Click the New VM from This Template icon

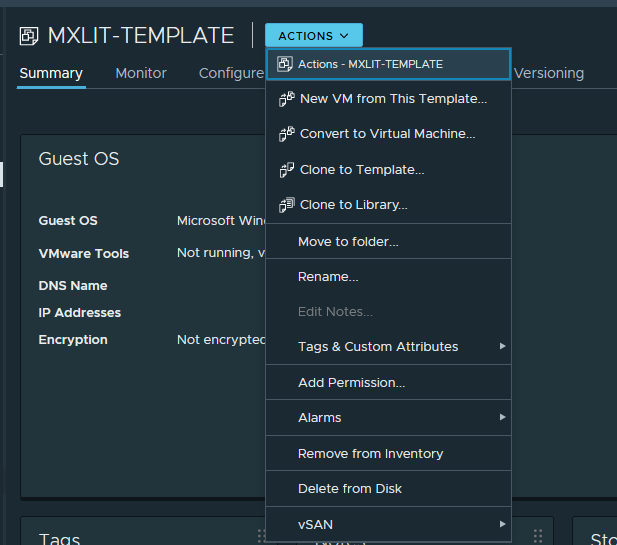coord(286,99)
